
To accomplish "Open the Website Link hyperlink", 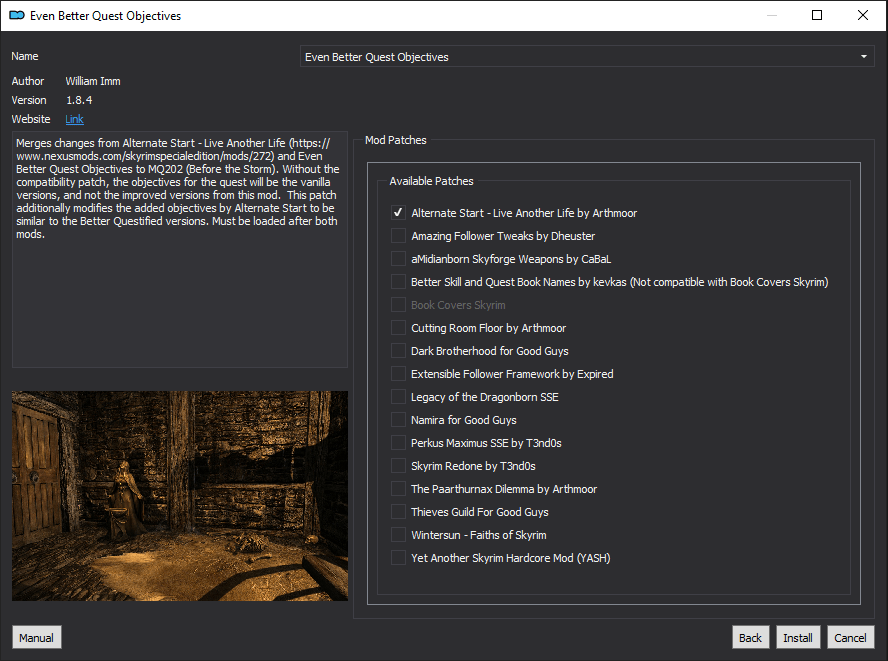I will (x=74, y=119).
